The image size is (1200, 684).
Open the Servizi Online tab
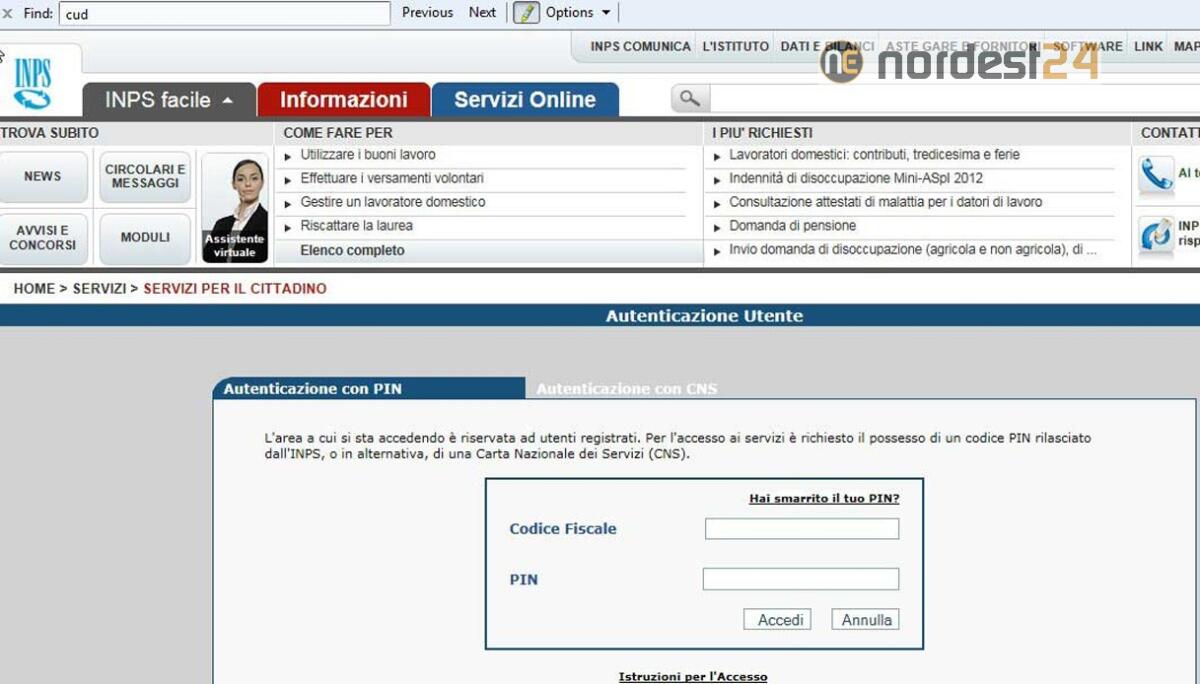pyautogui.click(x=526, y=99)
